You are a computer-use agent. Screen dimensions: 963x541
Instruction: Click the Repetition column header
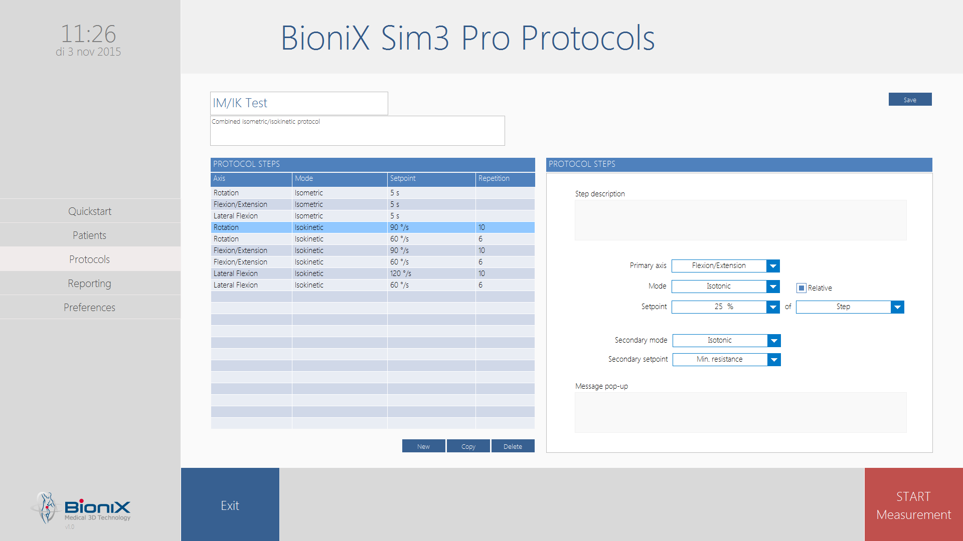coord(505,179)
